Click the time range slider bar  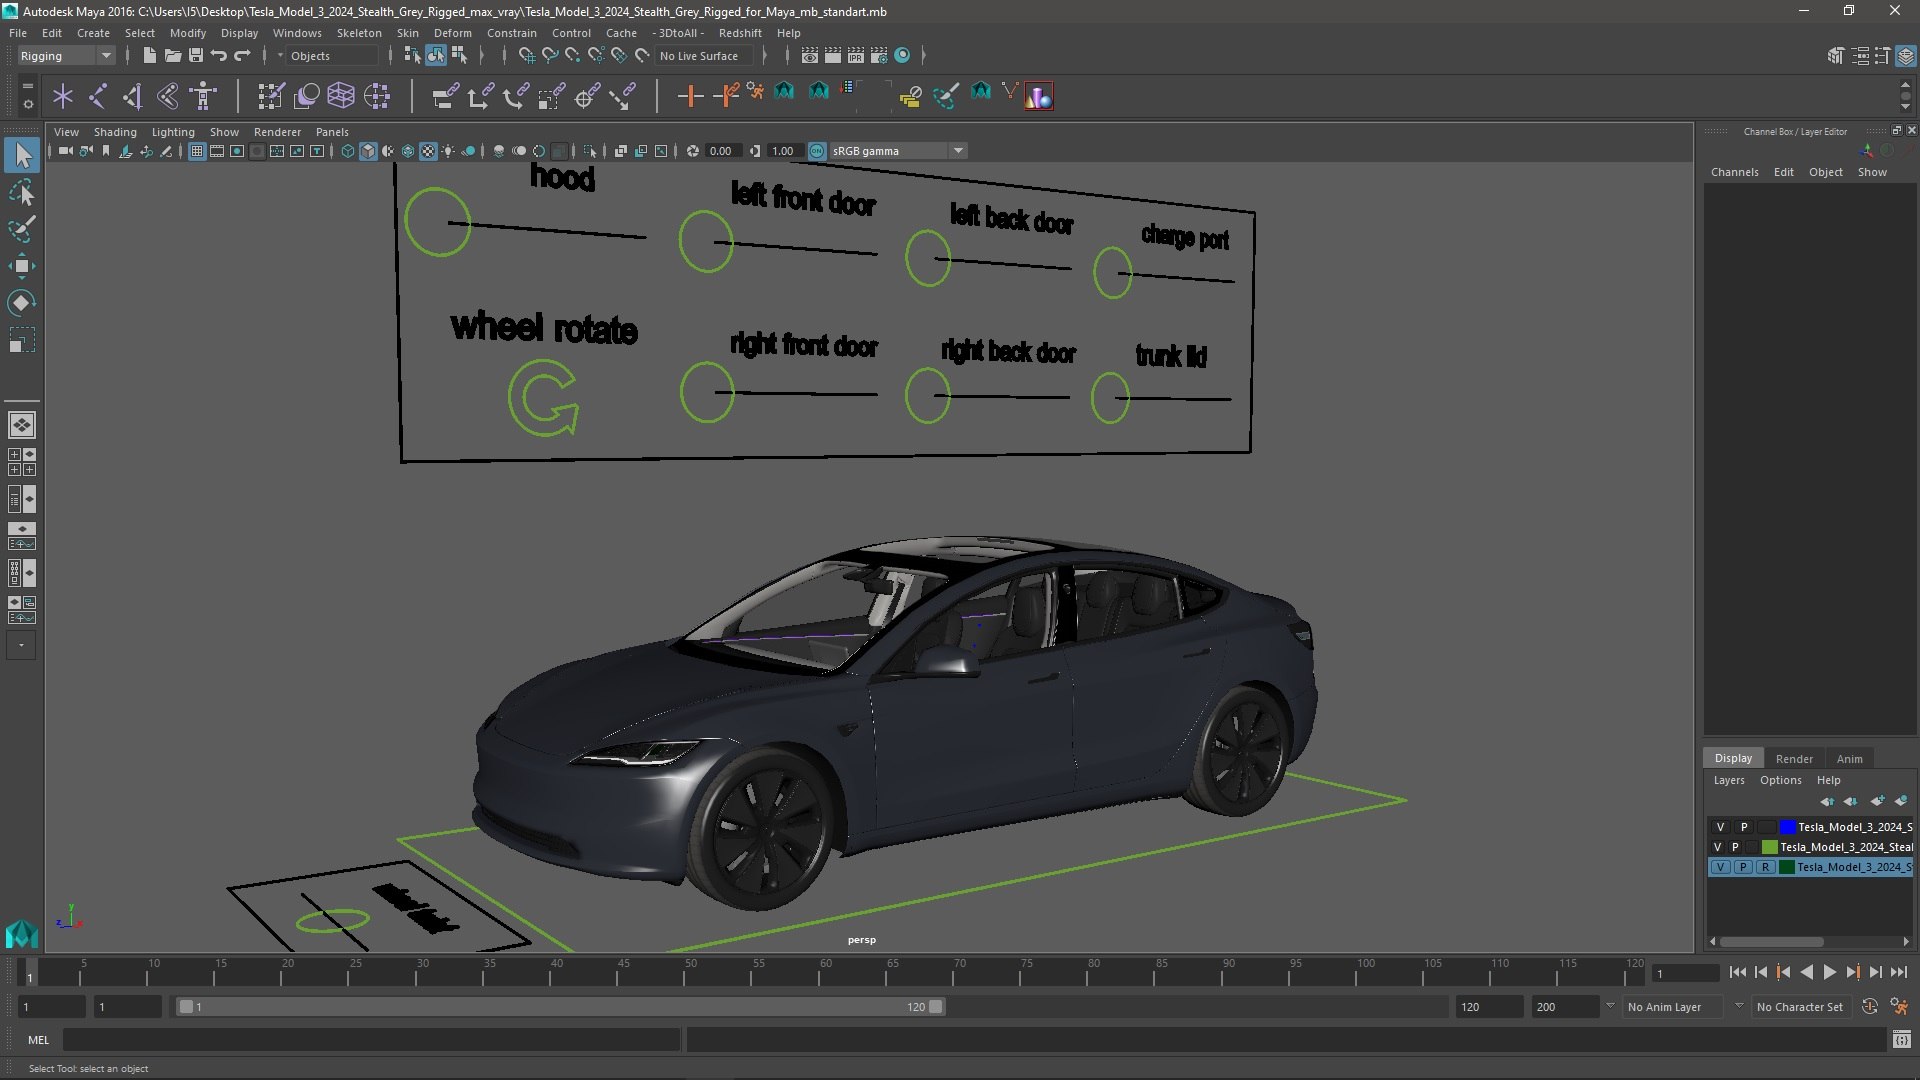tap(560, 1007)
